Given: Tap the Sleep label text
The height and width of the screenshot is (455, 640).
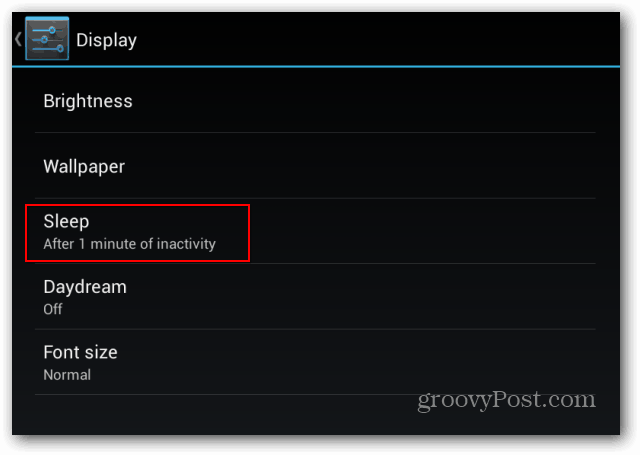Looking at the screenshot, I should pyautogui.click(x=66, y=222).
